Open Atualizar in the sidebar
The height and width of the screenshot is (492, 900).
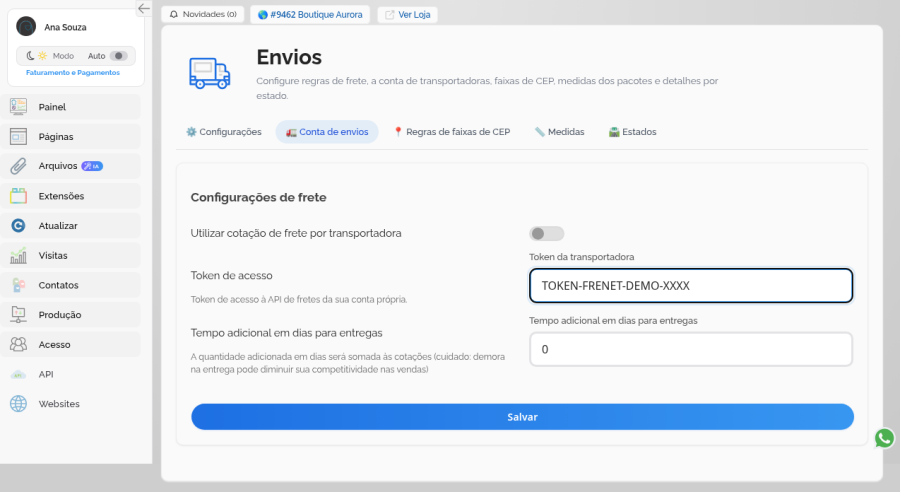[x=71, y=226]
